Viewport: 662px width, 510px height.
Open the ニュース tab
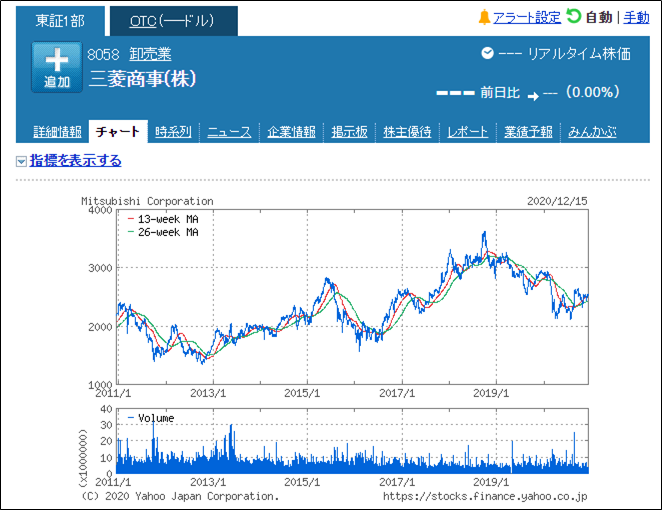(x=229, y=132)
